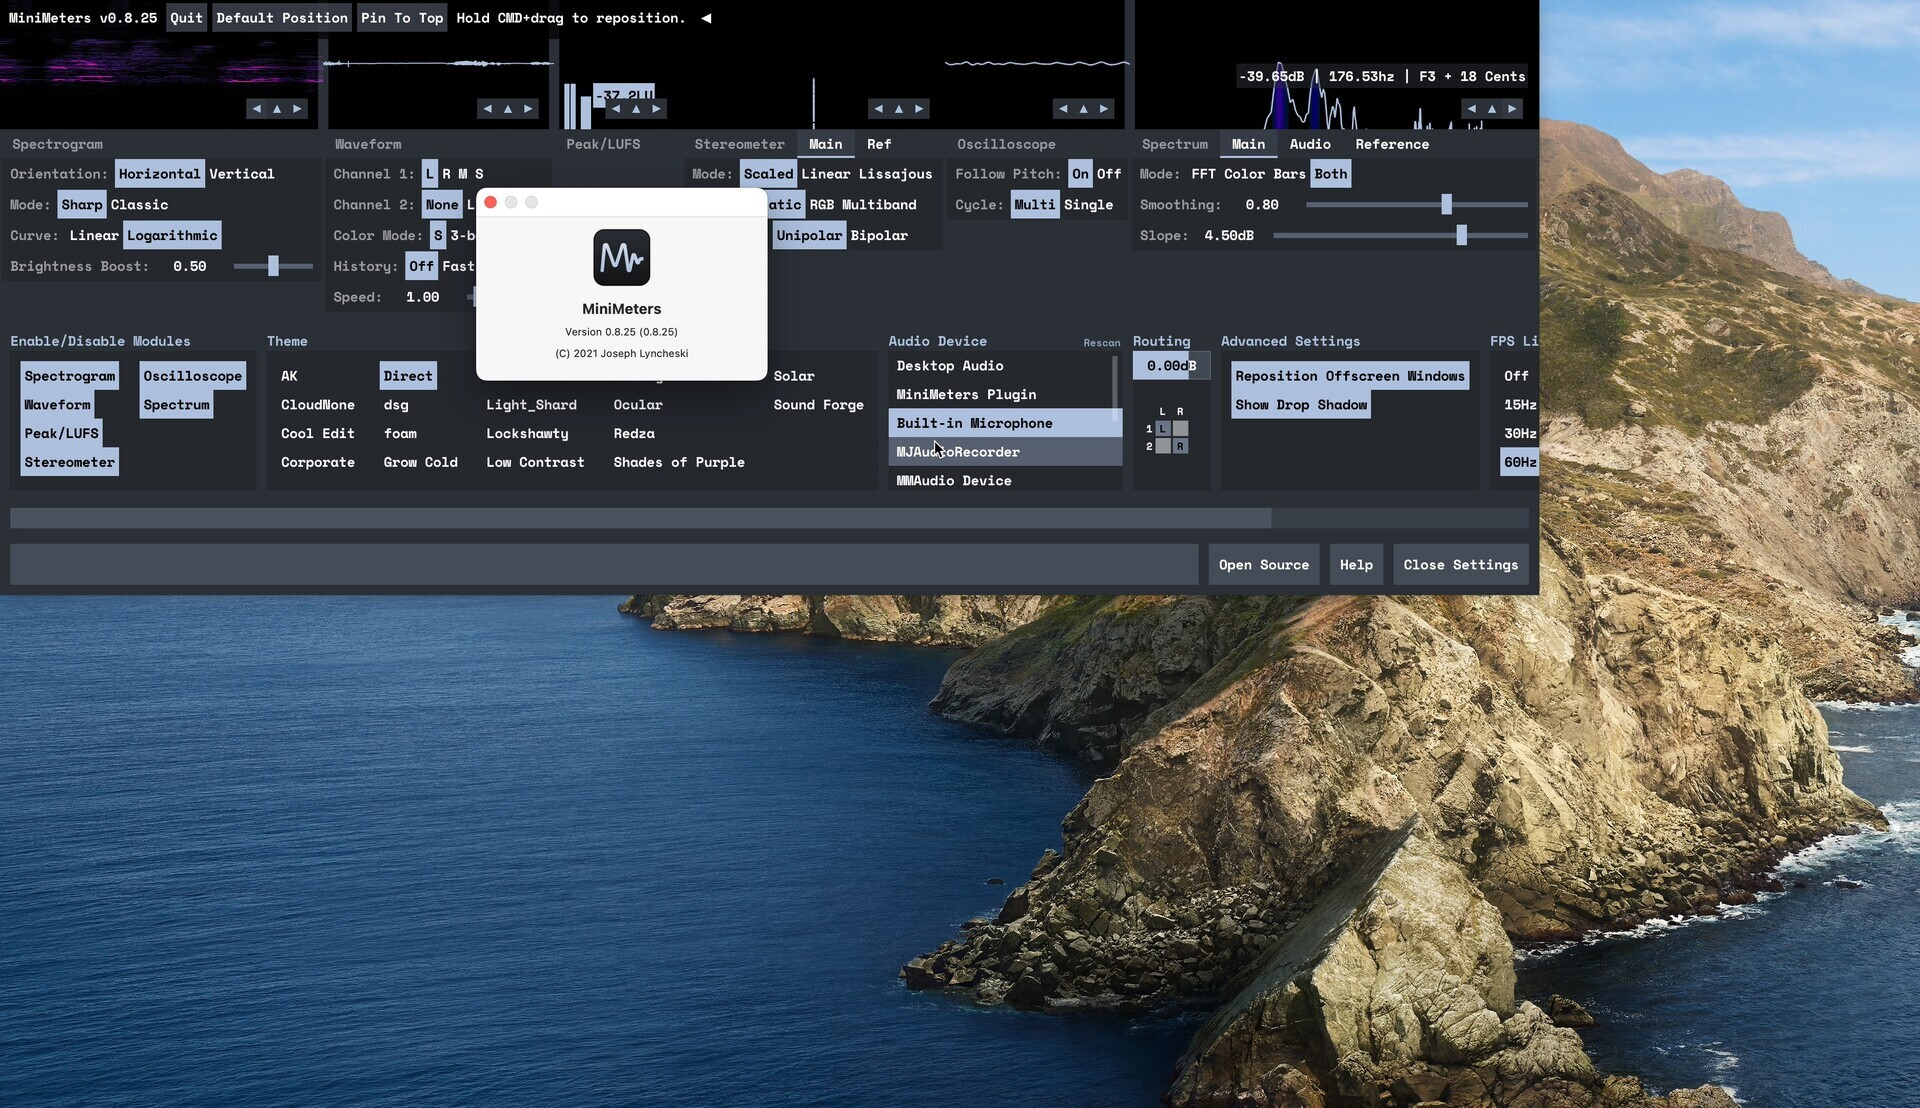Toggle routing cell for input 1 to L
Viewport: 1920px width, 1108px height.
pyautogui.click(x=1163, y=429)
